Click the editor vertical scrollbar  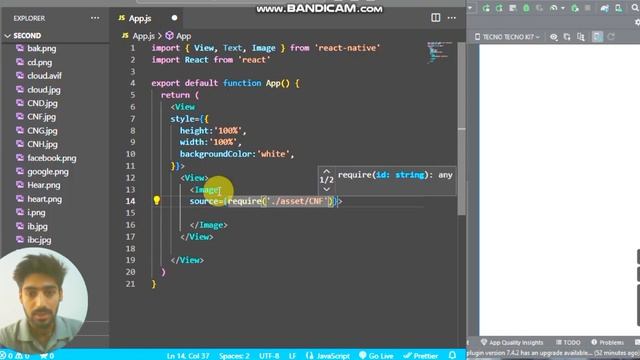point(462,129)
